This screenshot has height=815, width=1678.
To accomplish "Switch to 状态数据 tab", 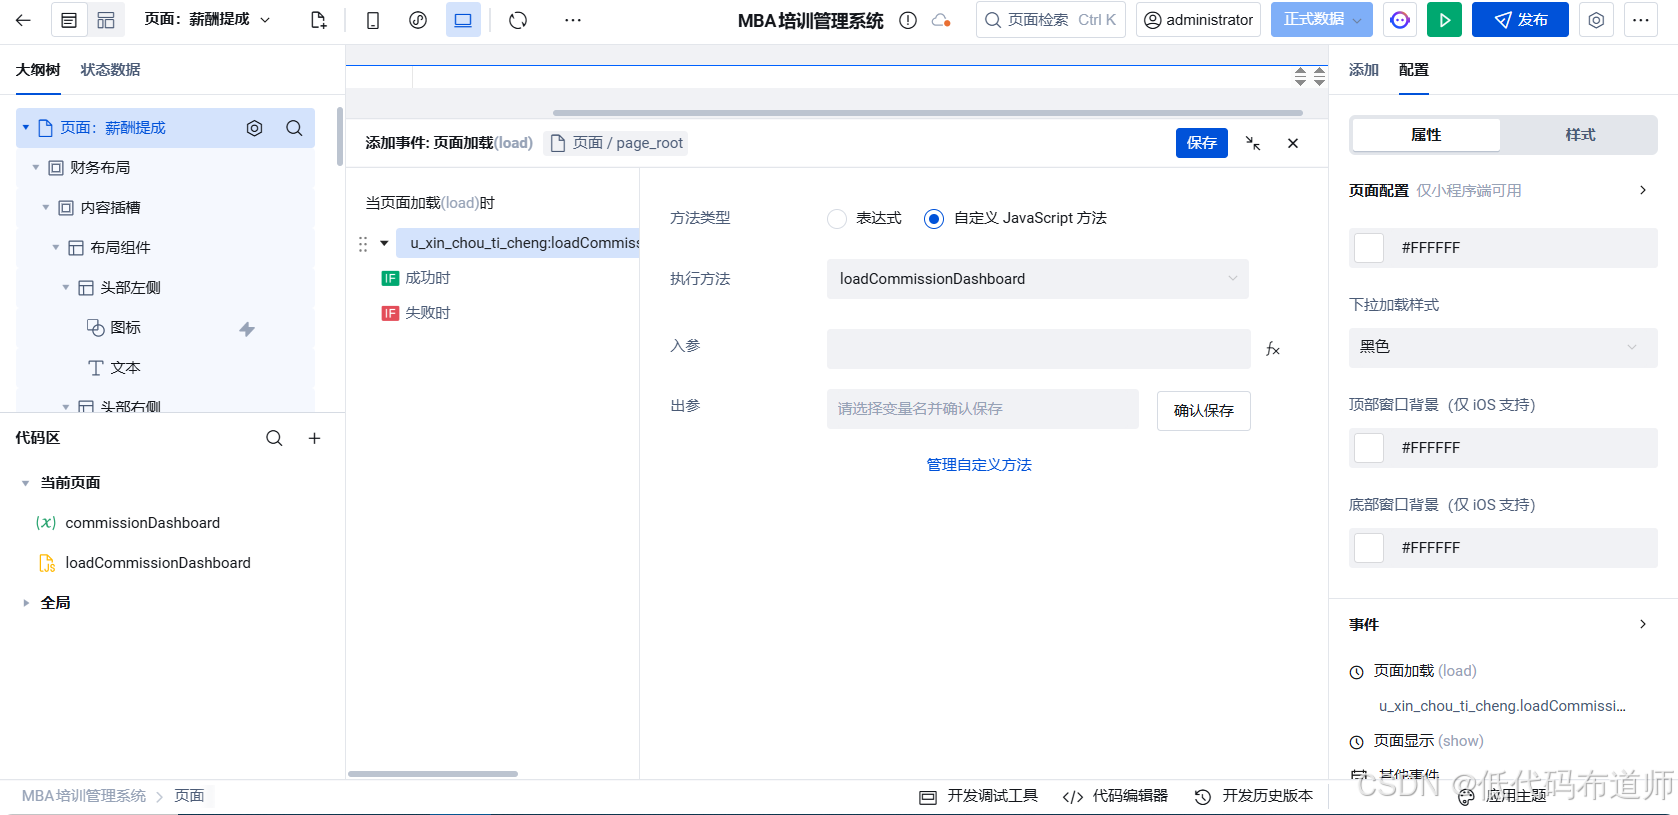I will pyautogui.click(x=110, y=70).
